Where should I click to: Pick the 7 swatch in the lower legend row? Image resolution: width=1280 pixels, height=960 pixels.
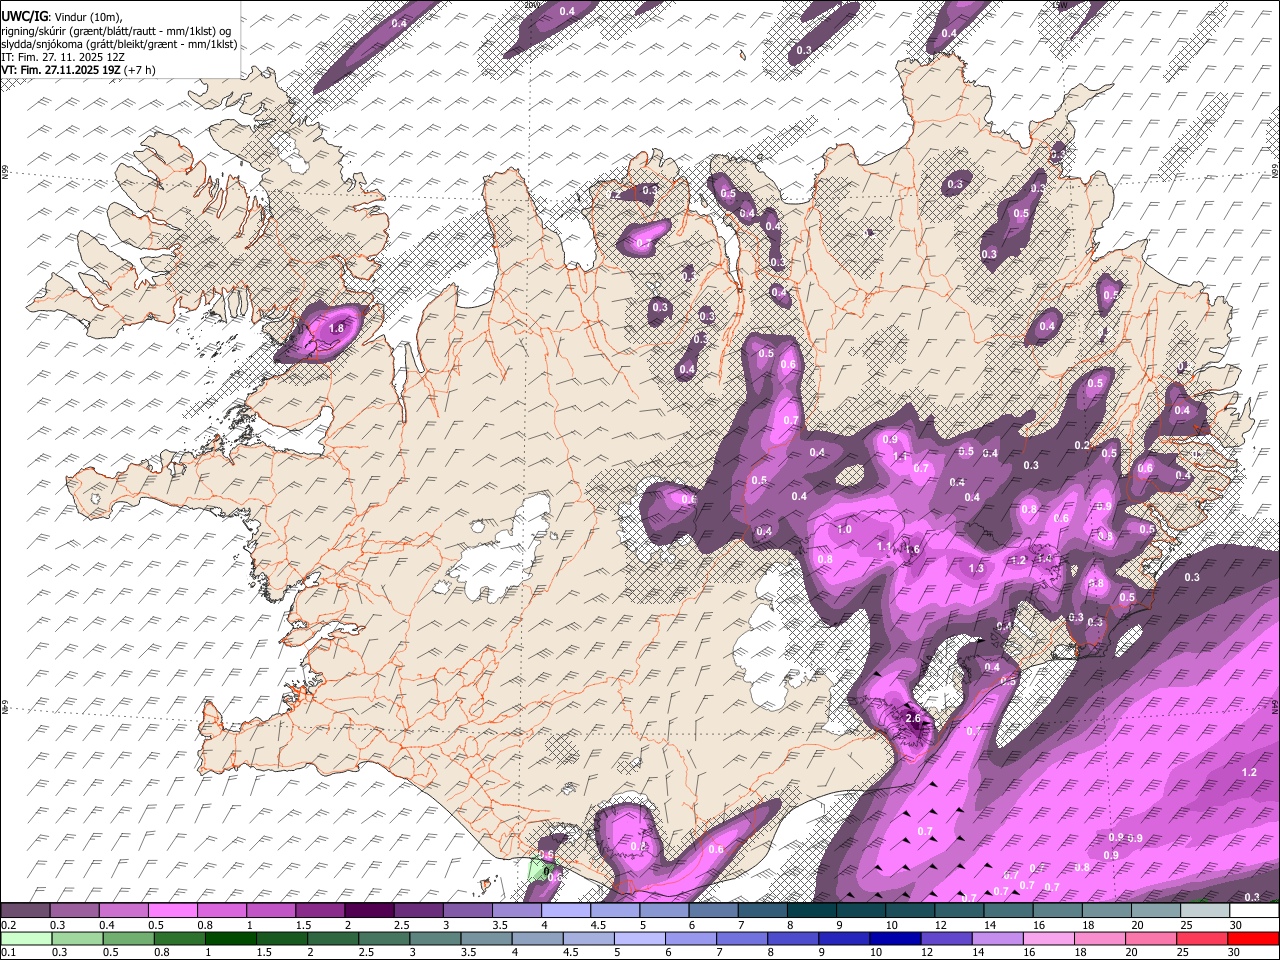[740, 938]
